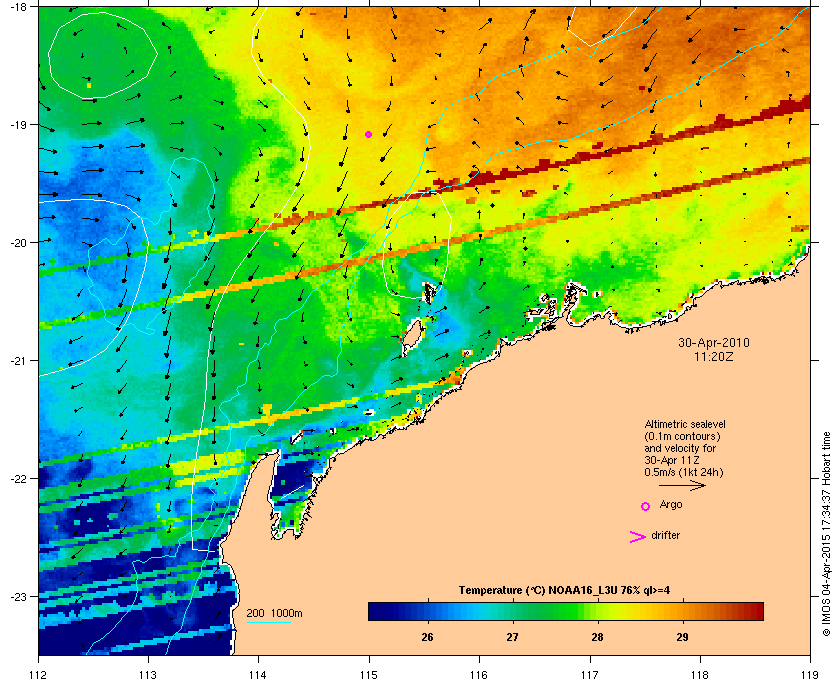Click the colorbar tick label 28

(x=597, y=637)
